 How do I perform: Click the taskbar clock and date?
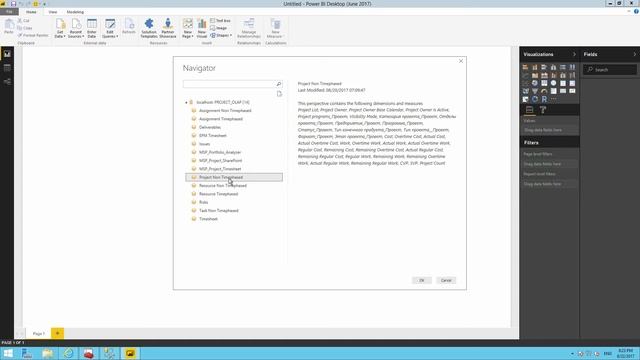coord(626,353)
